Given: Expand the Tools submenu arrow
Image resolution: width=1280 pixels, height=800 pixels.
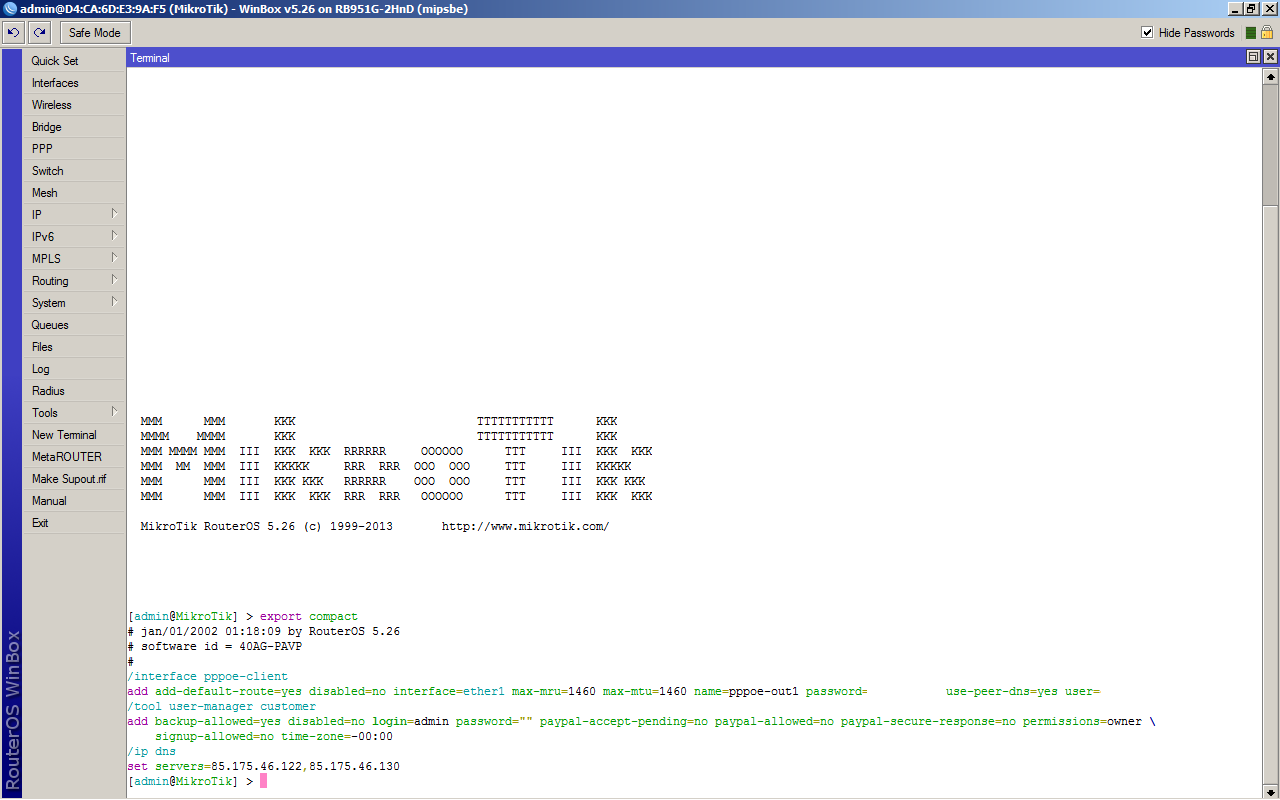Looking at the screenshot, I should point(115,412).
